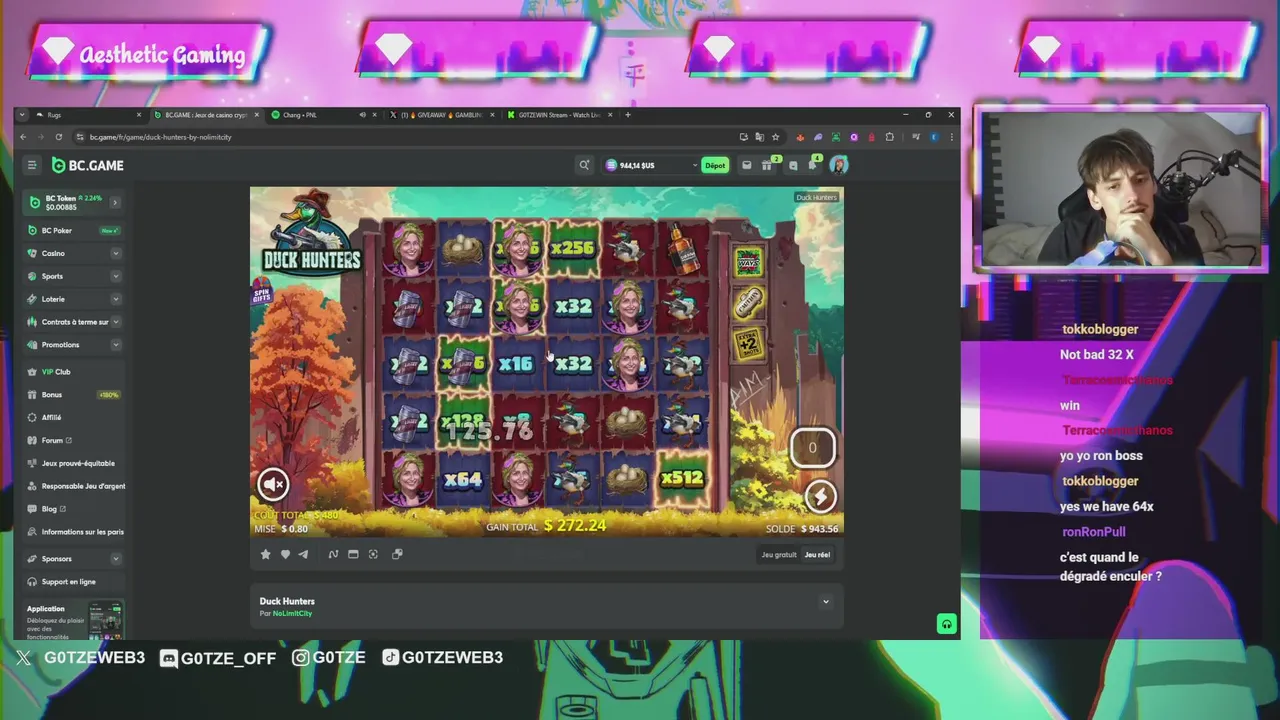1280x720 pixels.
Task: Click the BC.GAME logo
Action: pos(88,165)
